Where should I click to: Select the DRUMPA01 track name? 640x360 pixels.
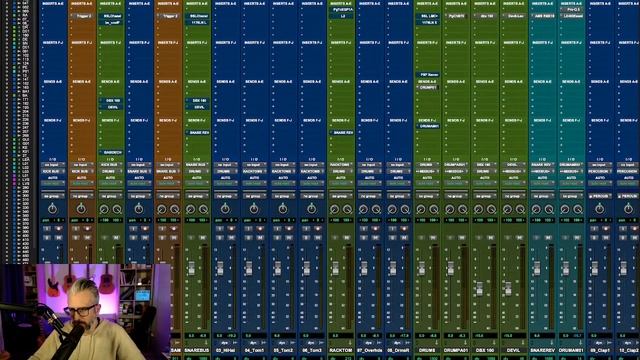coord(456,350)
